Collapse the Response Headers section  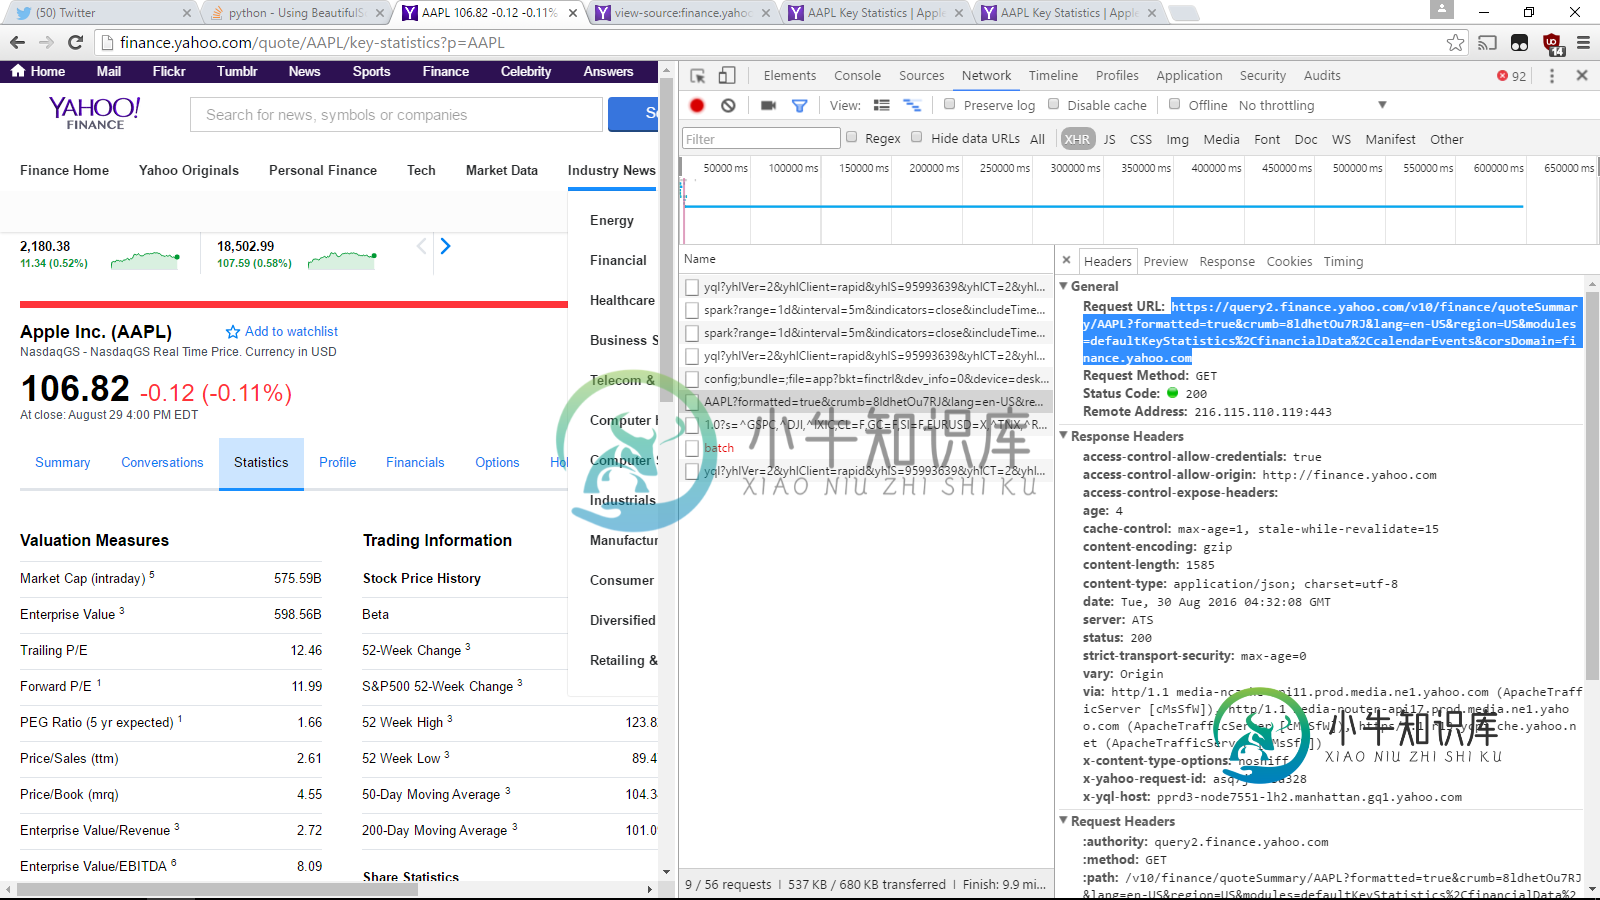pos(1064,436)
